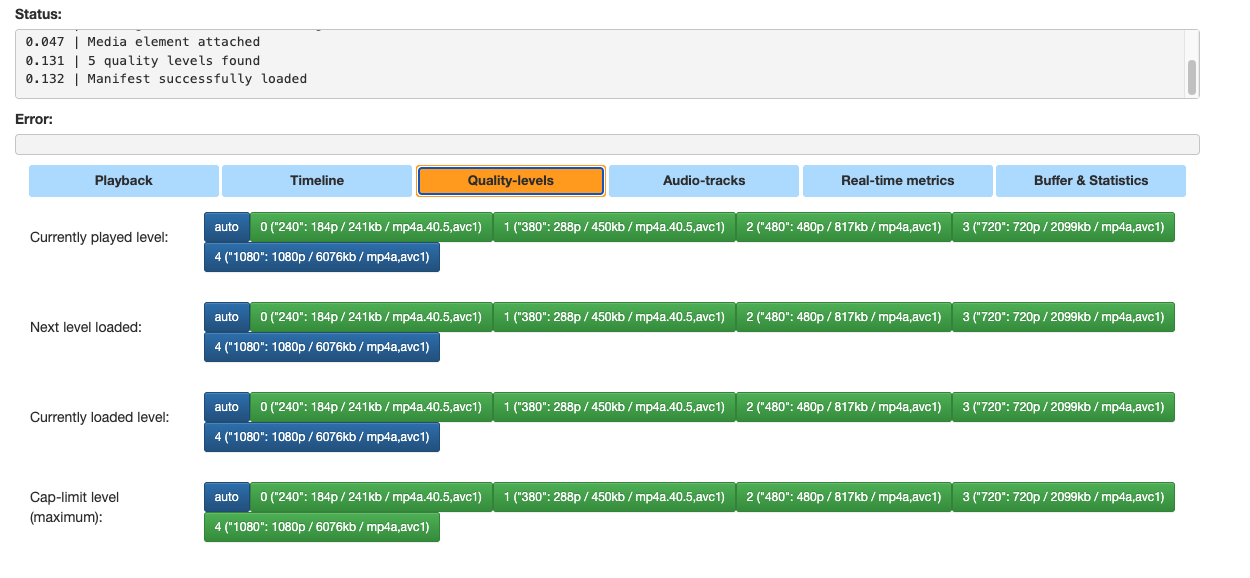This screenshot has width=1250, height=578.
Task: Select the Quality-levels tab
Action: [510, 180]
